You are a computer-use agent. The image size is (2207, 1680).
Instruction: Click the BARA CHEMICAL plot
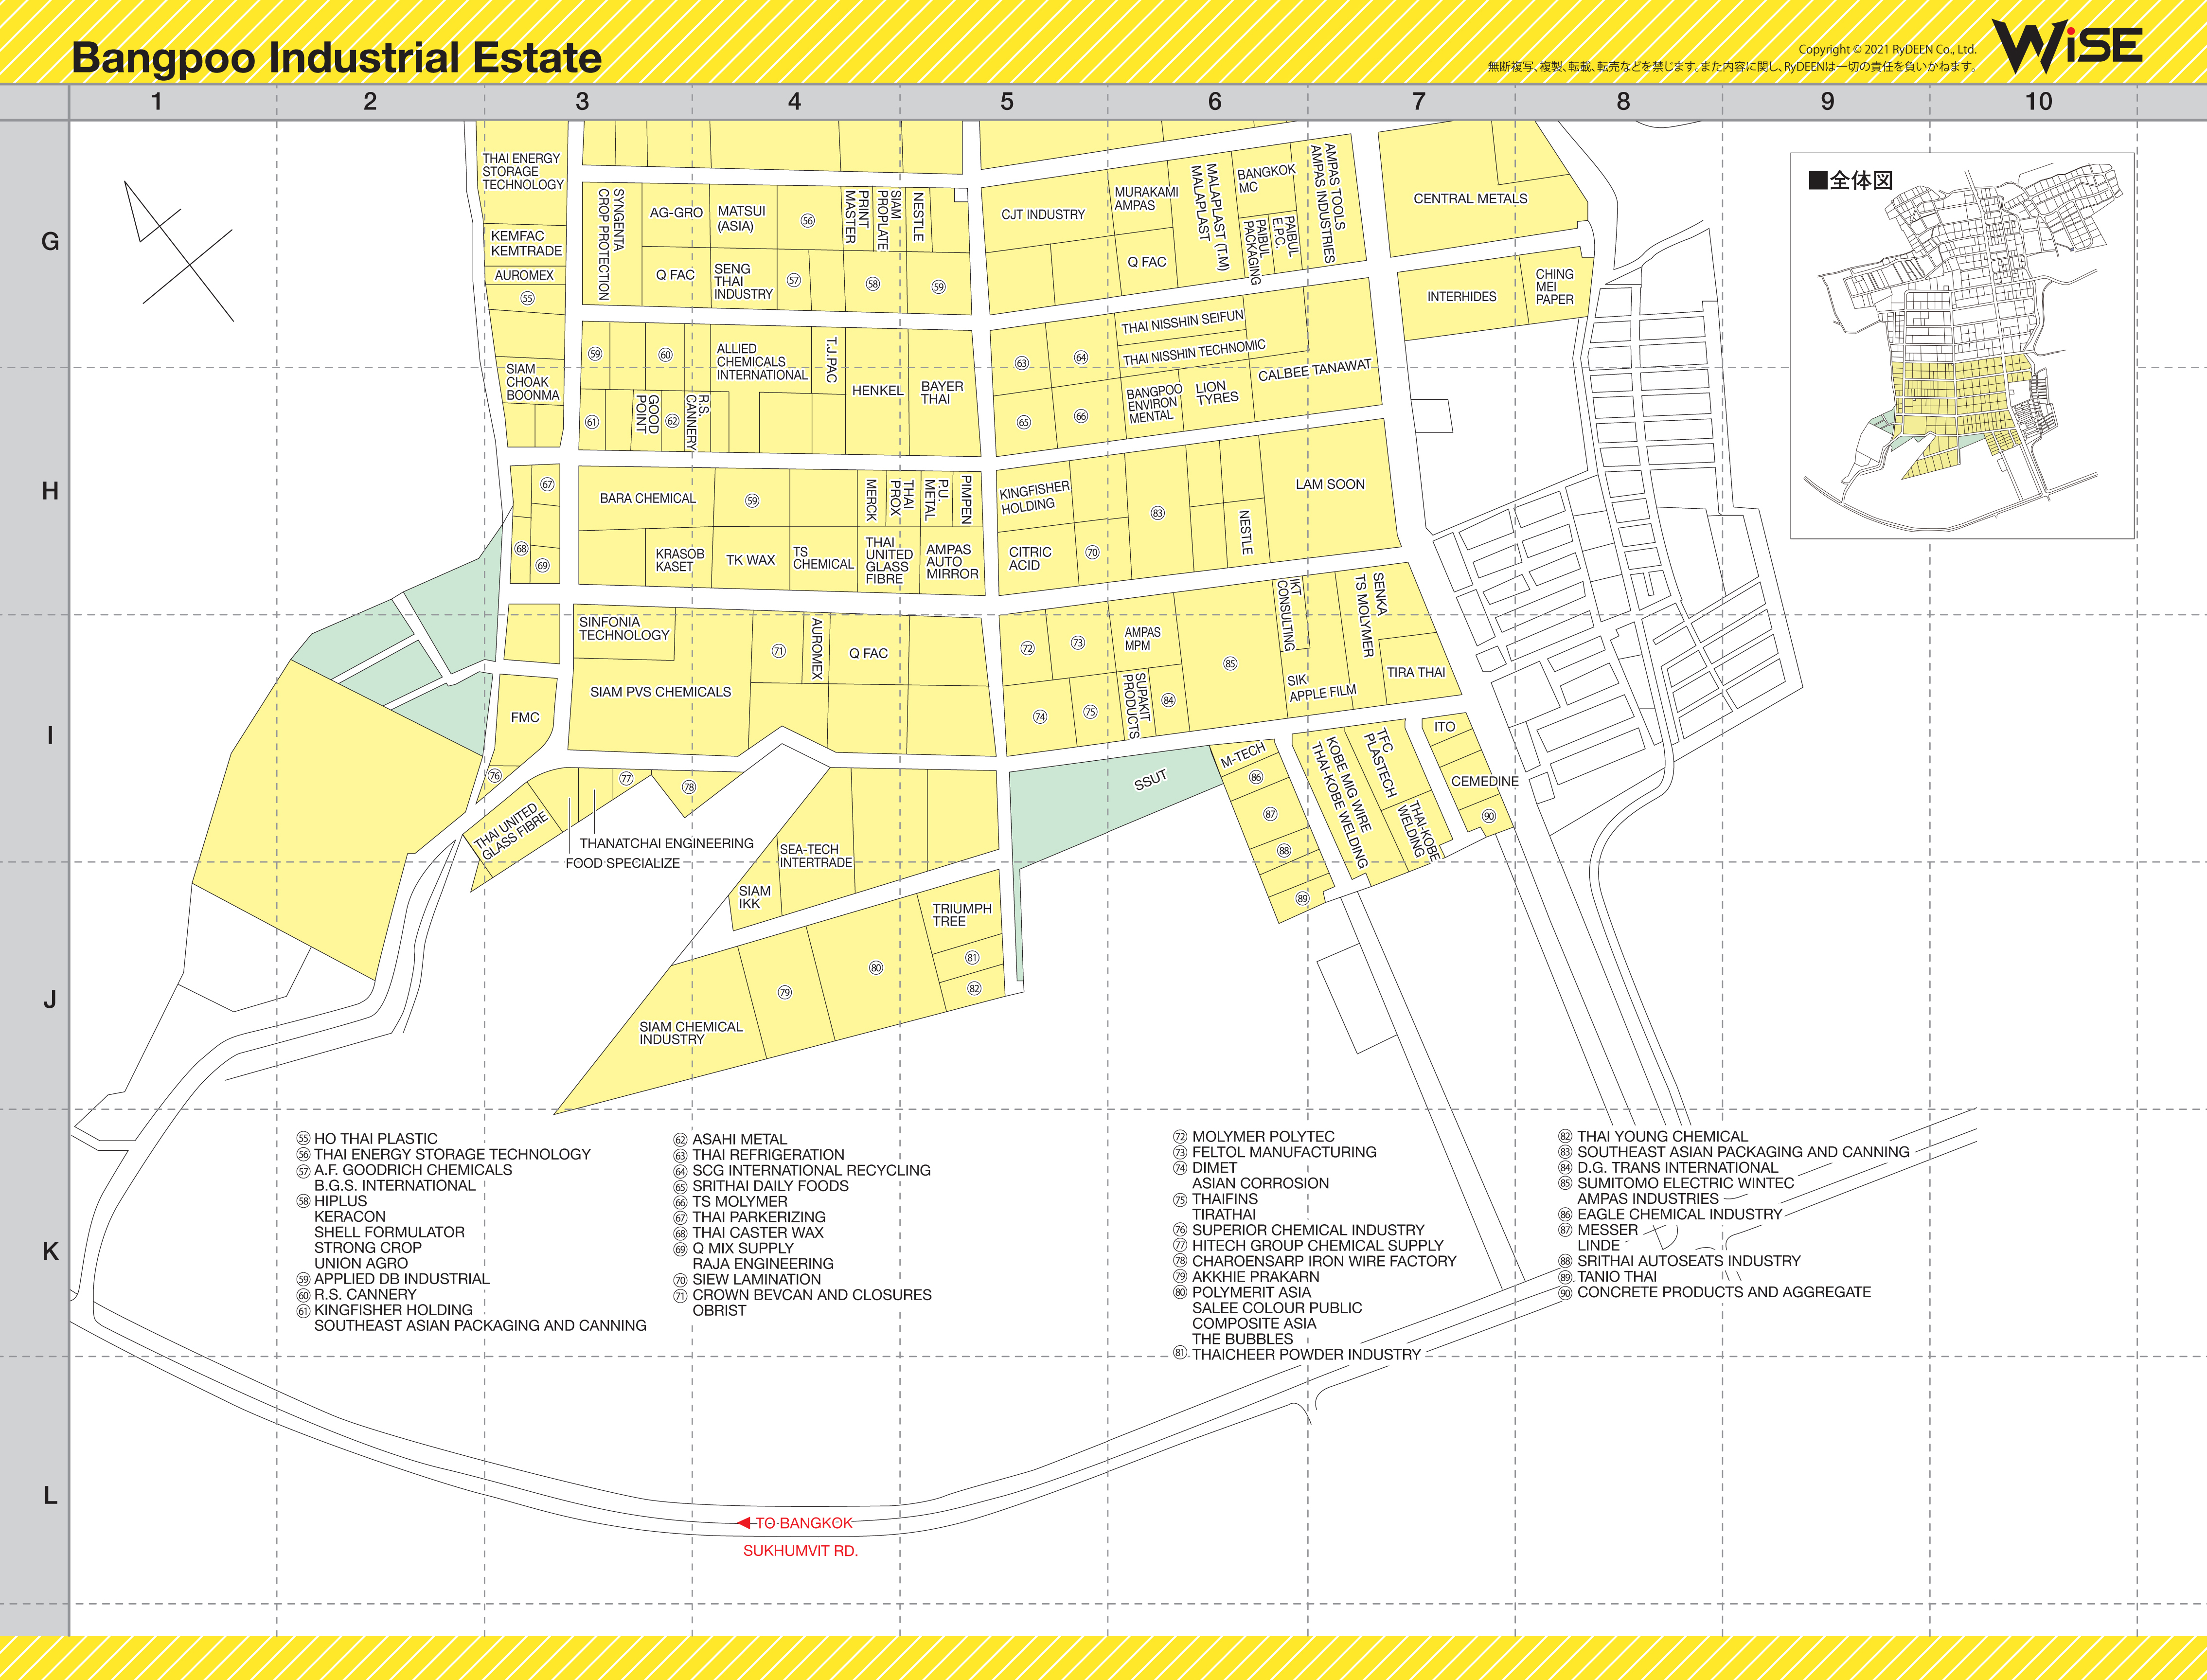[647, 498]
